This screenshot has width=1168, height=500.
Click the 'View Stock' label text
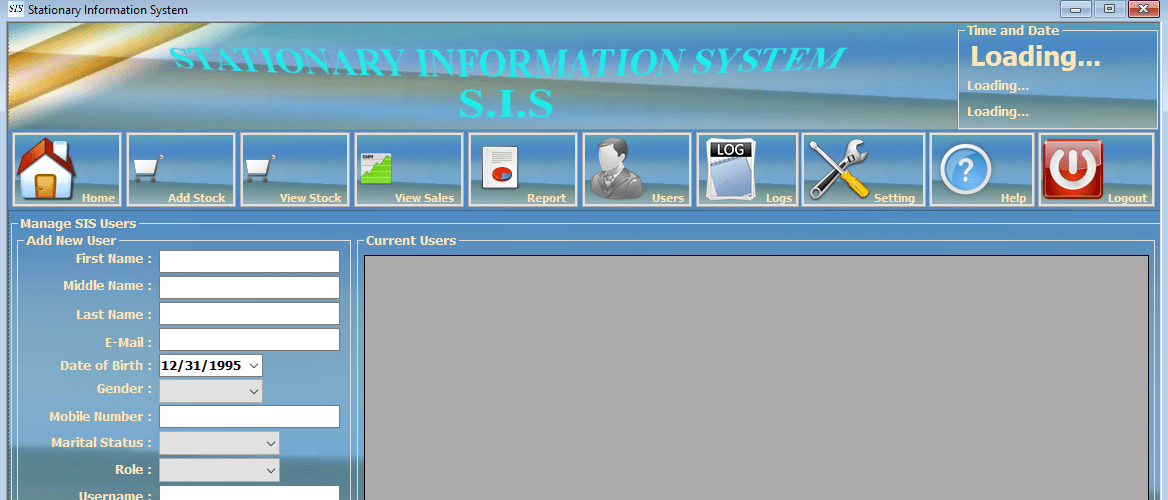click(310, 198)
